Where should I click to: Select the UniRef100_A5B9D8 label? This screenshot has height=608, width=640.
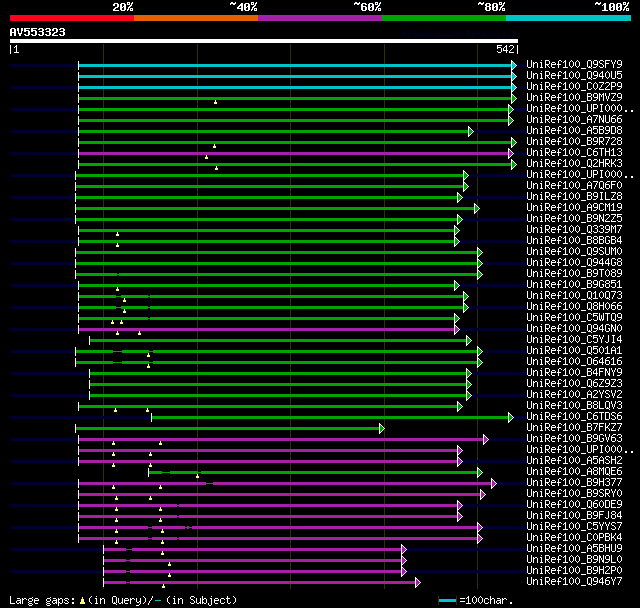[x=574, y=131]
